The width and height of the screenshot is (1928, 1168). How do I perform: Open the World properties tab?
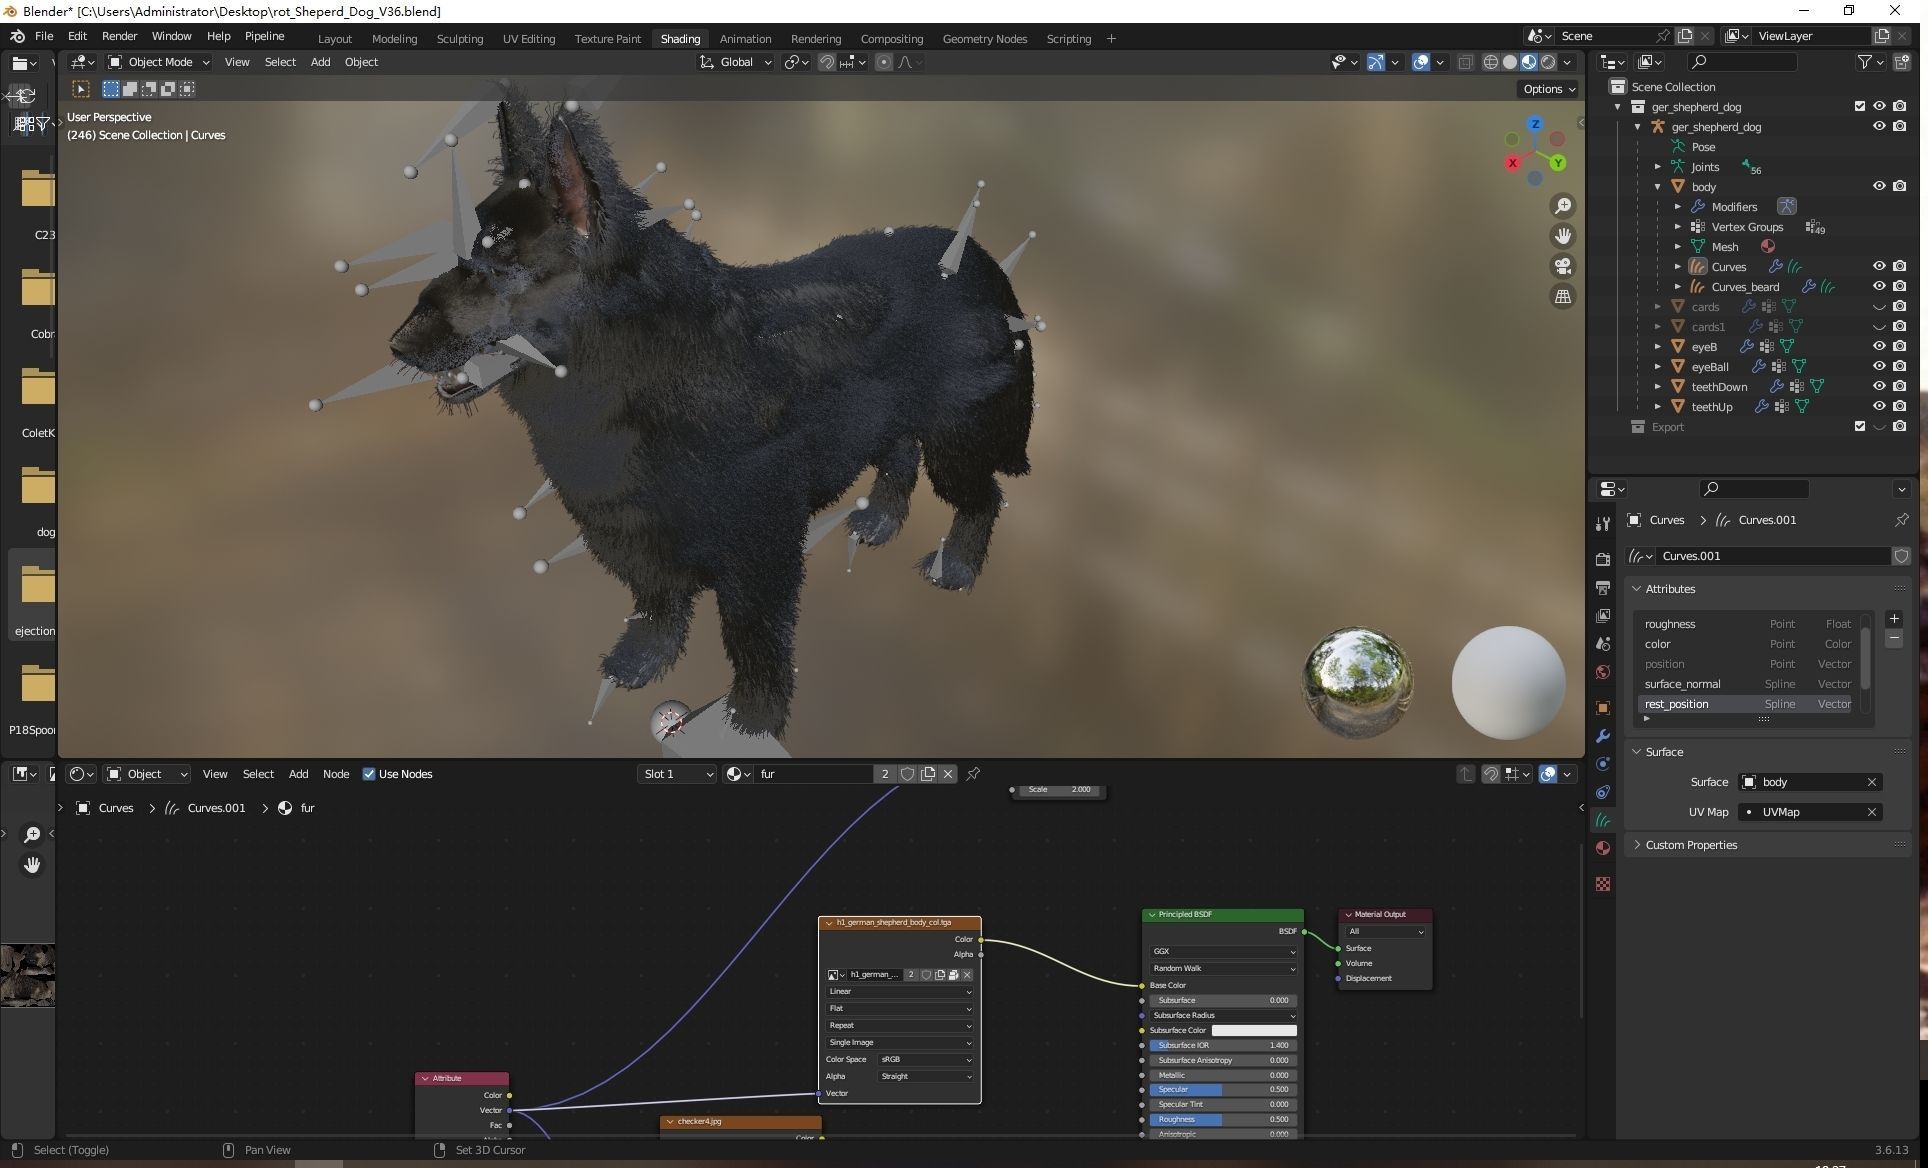tap(1603, 671)
